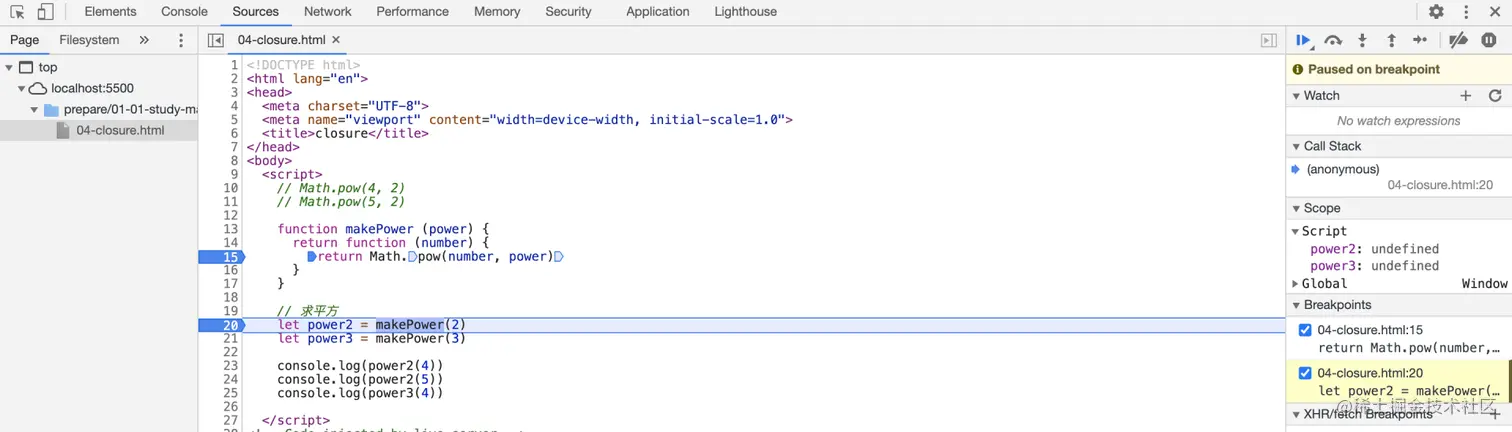Collapse the prepare/01-01-study folder
Image resolution: width=1512 pixels, height=432 pixels.
pyautogui.click(x=34, y=109)
